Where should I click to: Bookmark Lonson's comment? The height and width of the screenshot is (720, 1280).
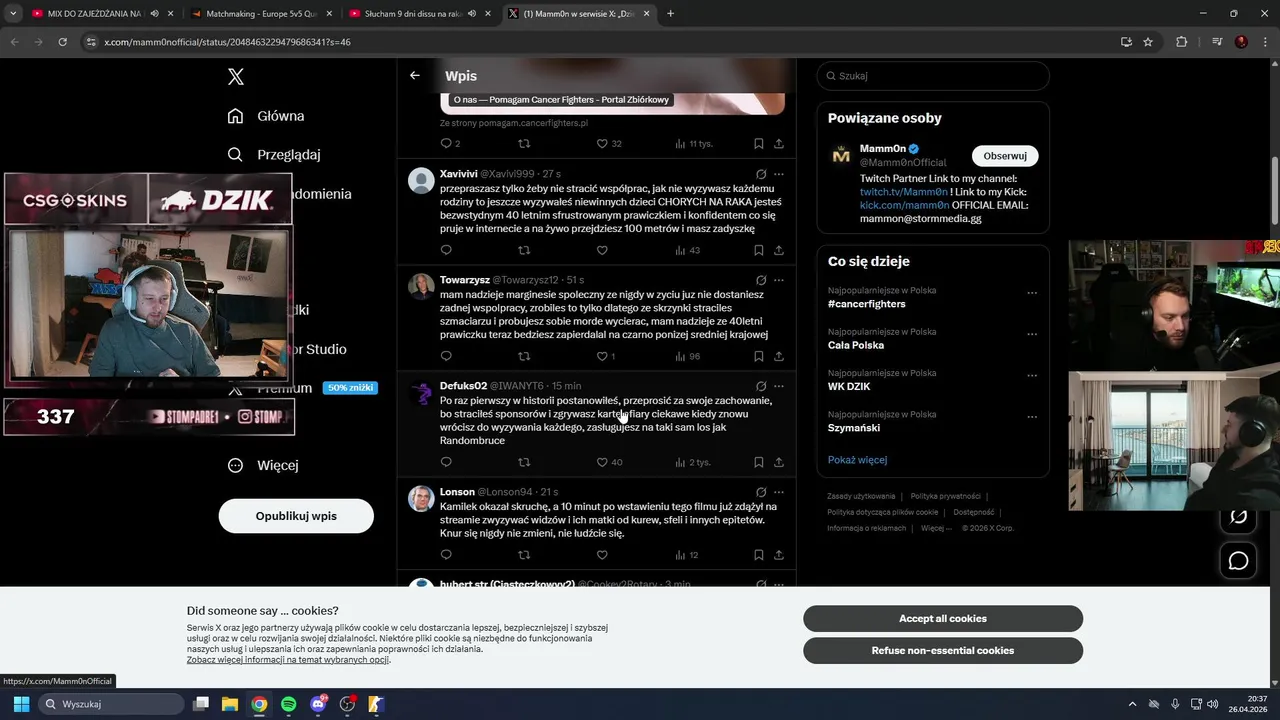(x=759, y=555)
